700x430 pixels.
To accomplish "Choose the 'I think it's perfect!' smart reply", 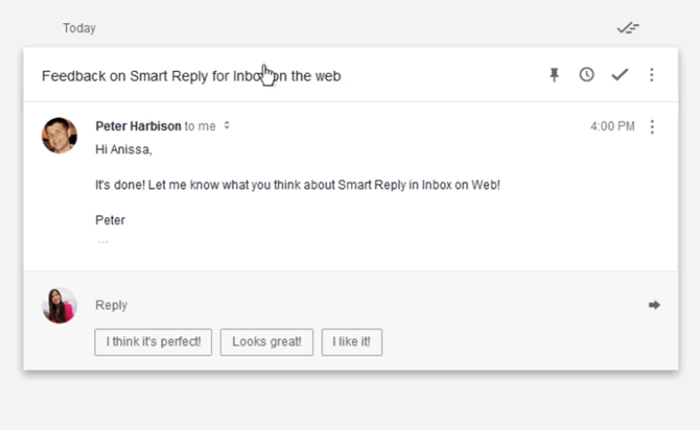I will click(x=153, y=342).
